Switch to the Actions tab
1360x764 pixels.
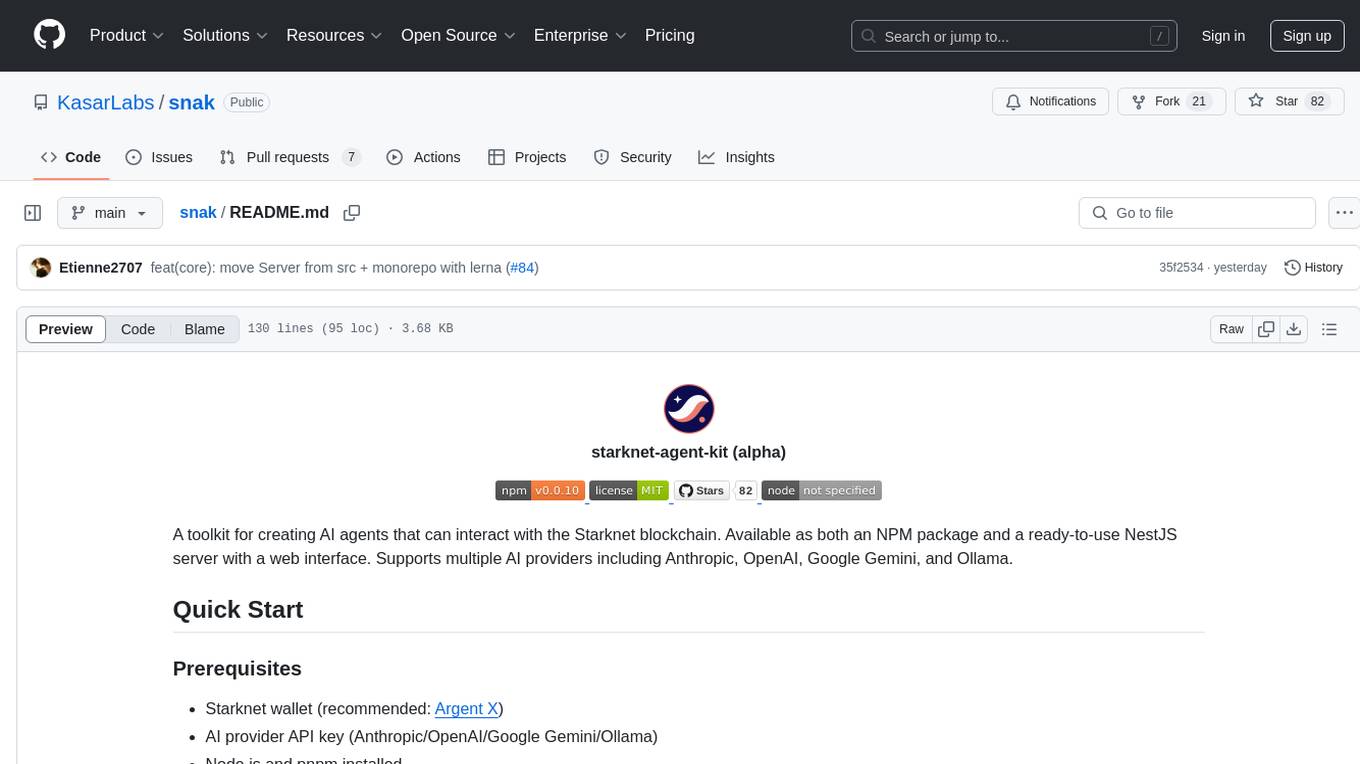423,157
